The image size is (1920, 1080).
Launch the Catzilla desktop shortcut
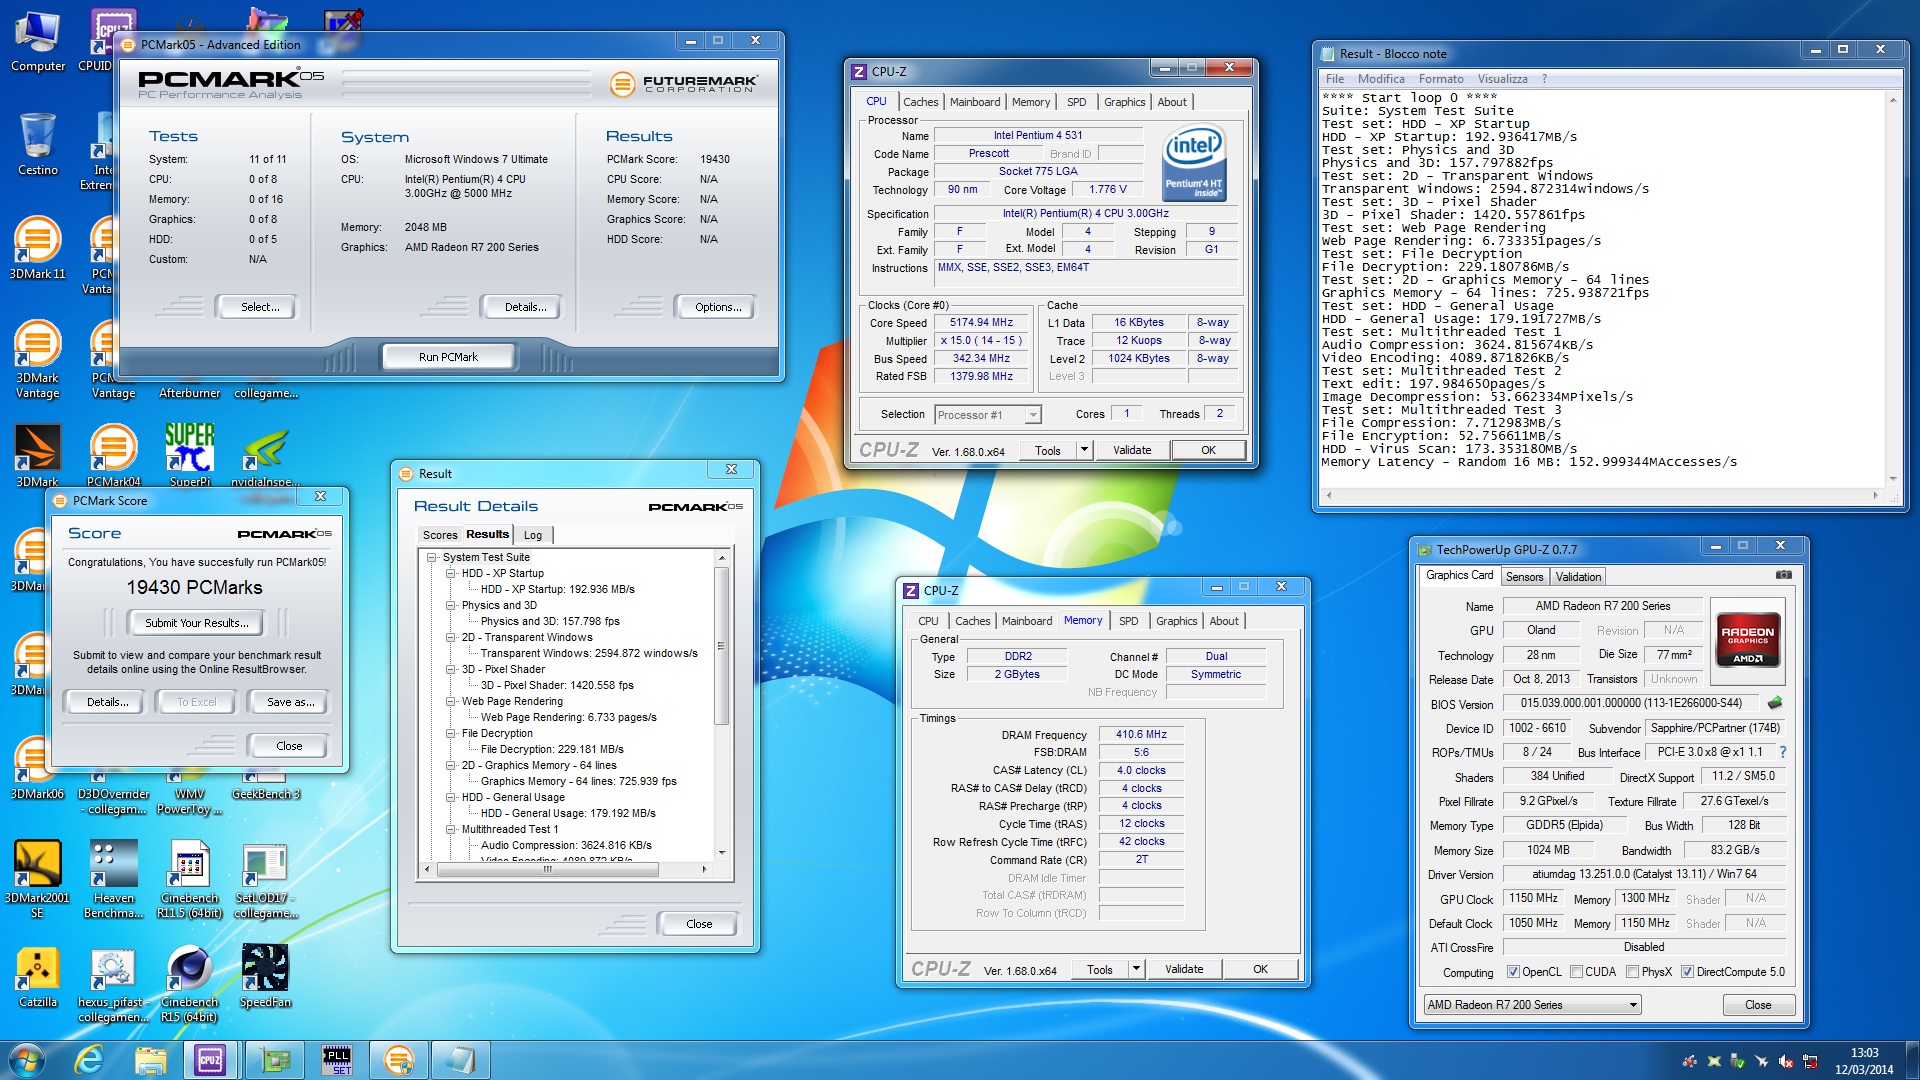click(37, 977)
